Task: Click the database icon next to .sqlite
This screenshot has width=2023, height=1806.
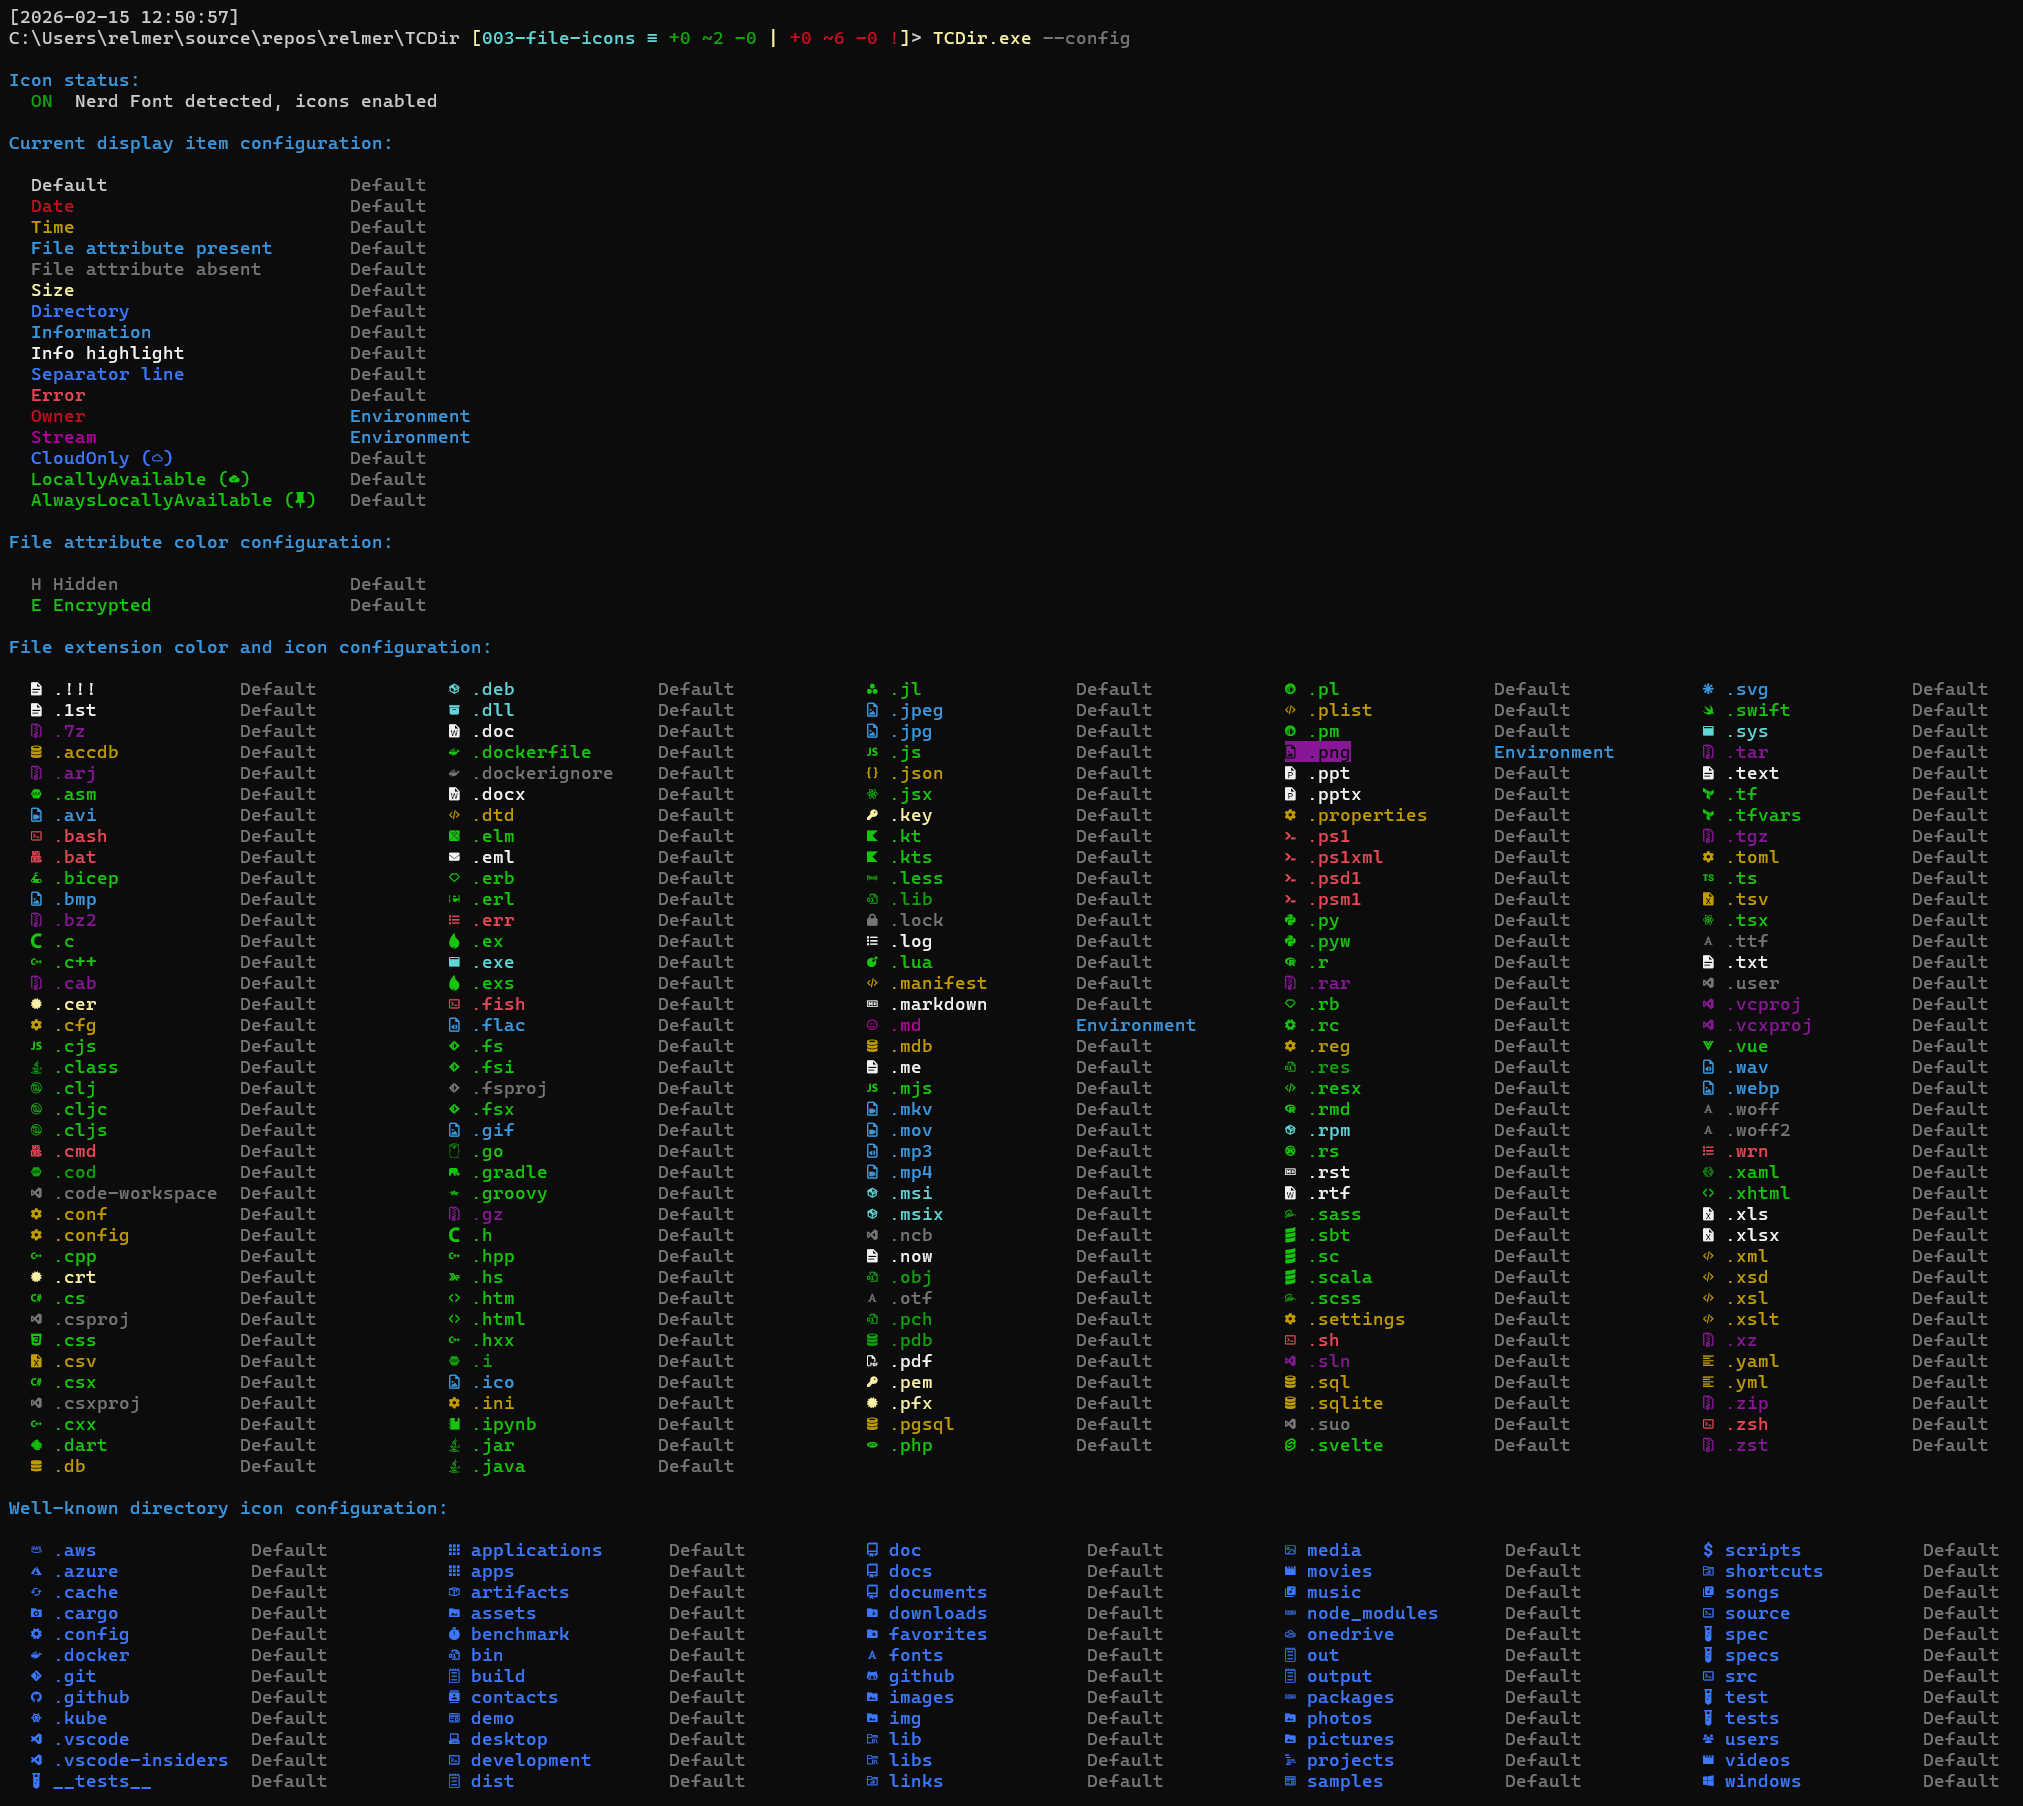Action: 1290,1403
